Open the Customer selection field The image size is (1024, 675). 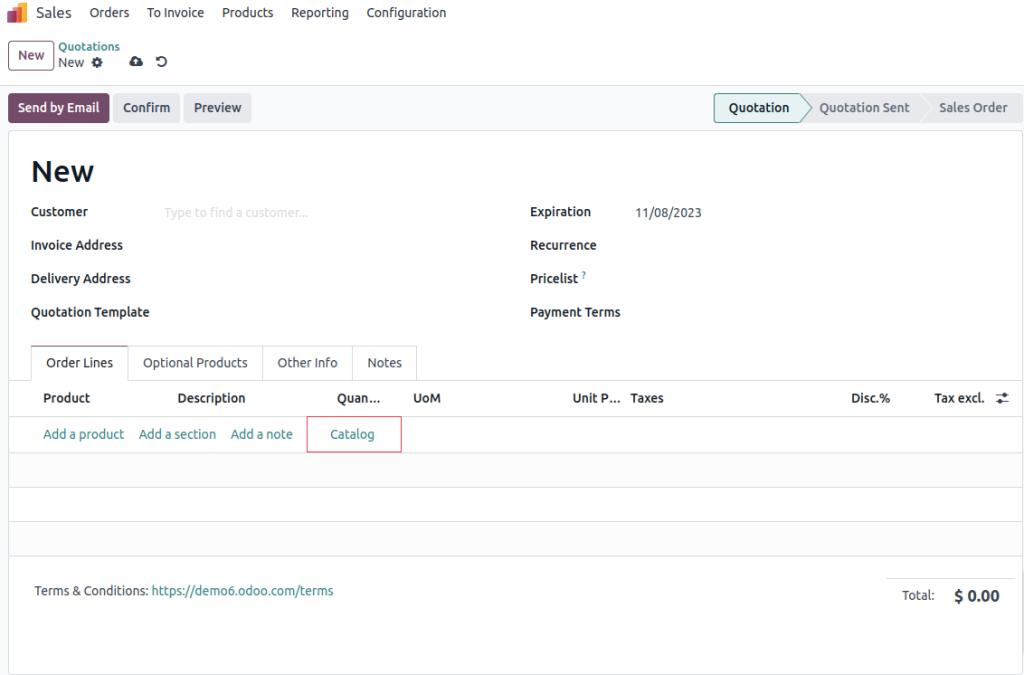tap(235, 212)
